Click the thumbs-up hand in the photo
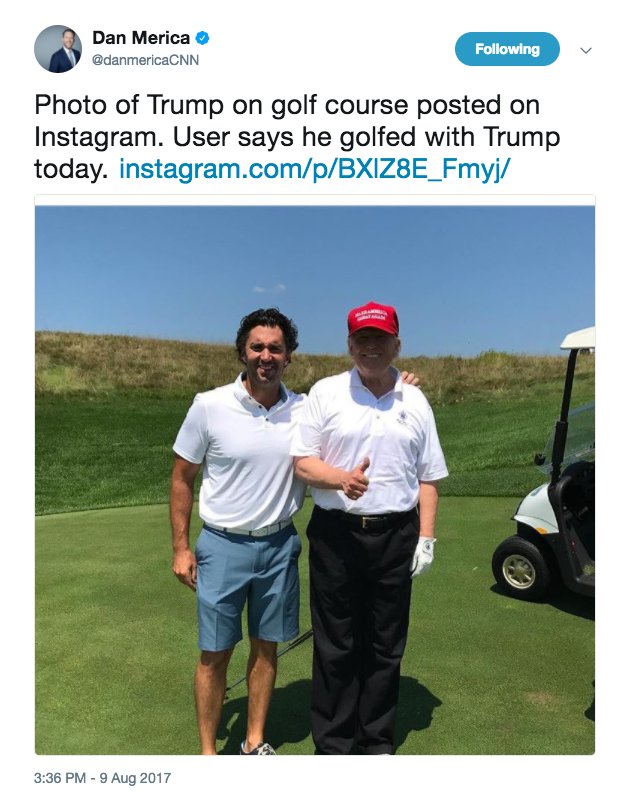Image resolution: width=630 pixels, height=796 pixels. [x=354, y=479]
